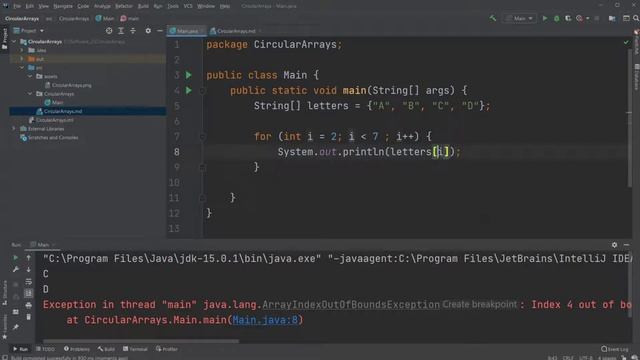Open the Project Structure dialog icon
Screen dimensions: 640x360
[x=612, y=18]
